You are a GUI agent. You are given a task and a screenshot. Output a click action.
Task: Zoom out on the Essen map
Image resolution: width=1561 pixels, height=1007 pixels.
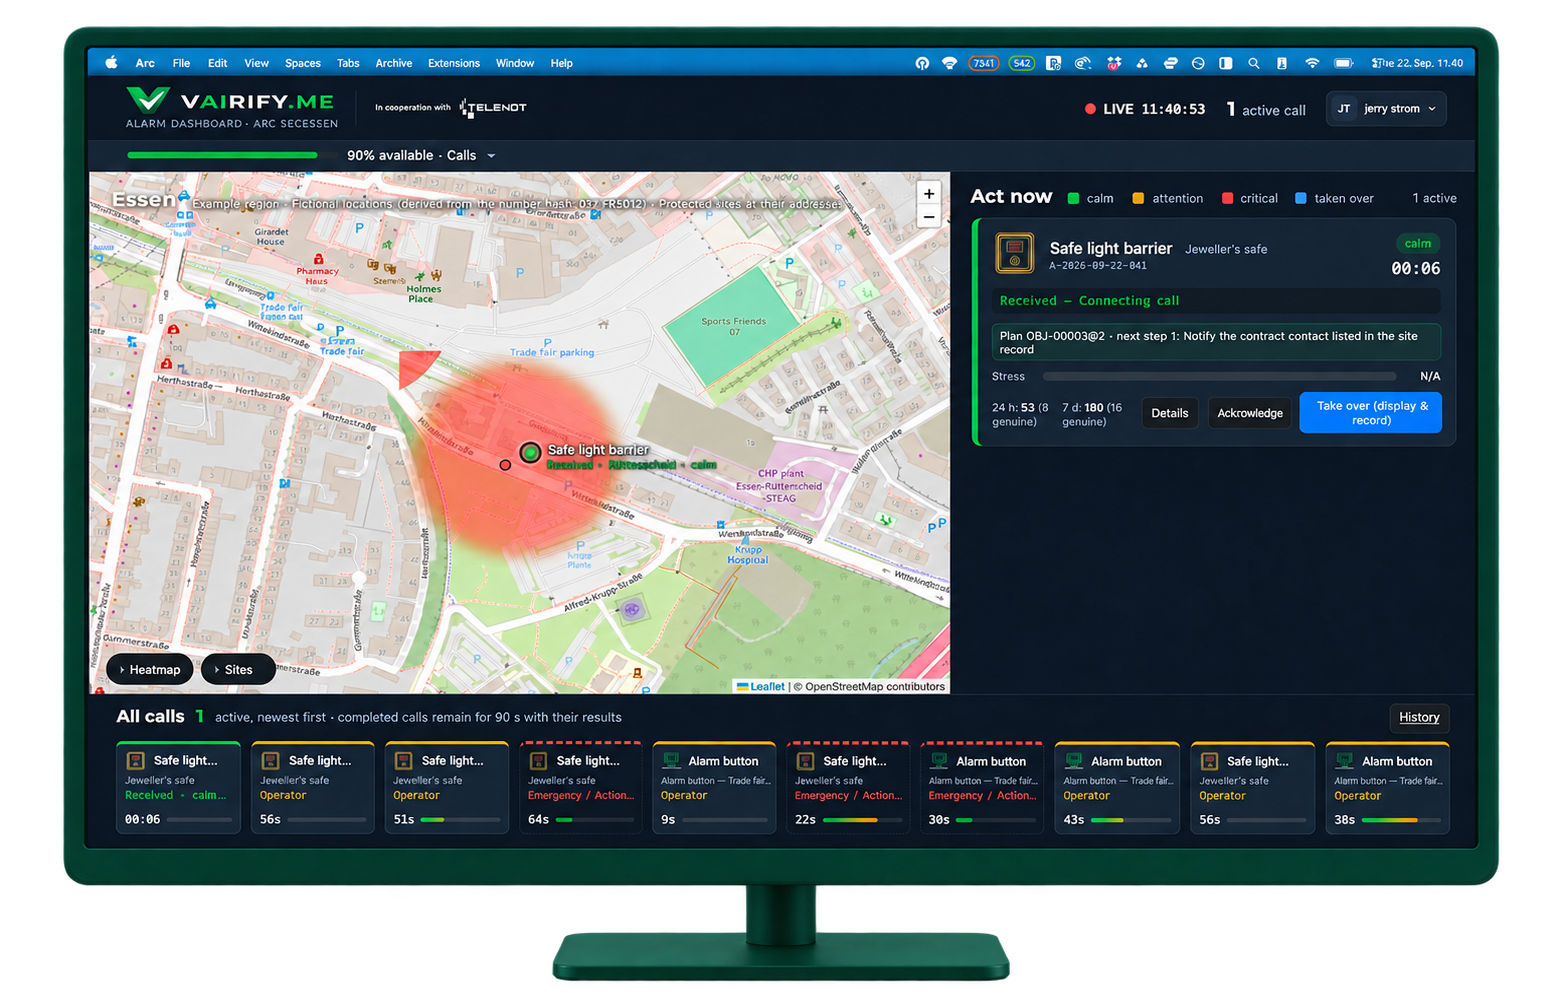pyautogui.click(x=928, y=217)
